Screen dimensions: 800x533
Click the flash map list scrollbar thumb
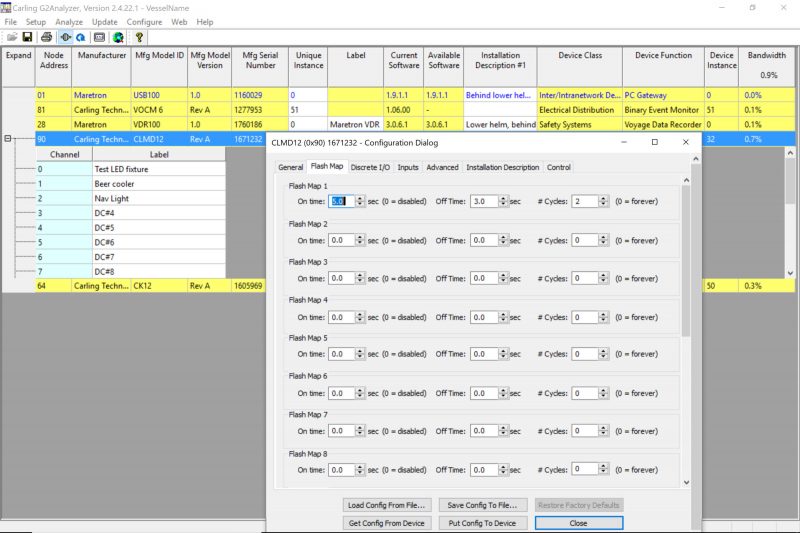(686, 261)
